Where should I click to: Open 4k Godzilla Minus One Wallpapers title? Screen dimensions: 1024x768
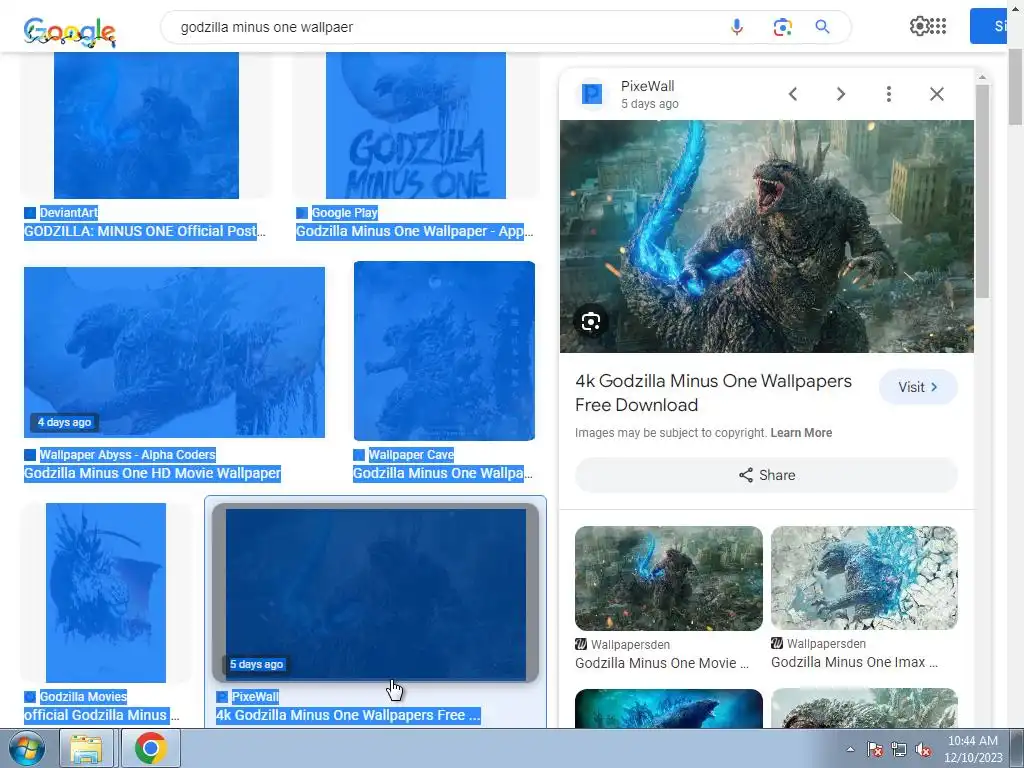(x=713, y=392)
